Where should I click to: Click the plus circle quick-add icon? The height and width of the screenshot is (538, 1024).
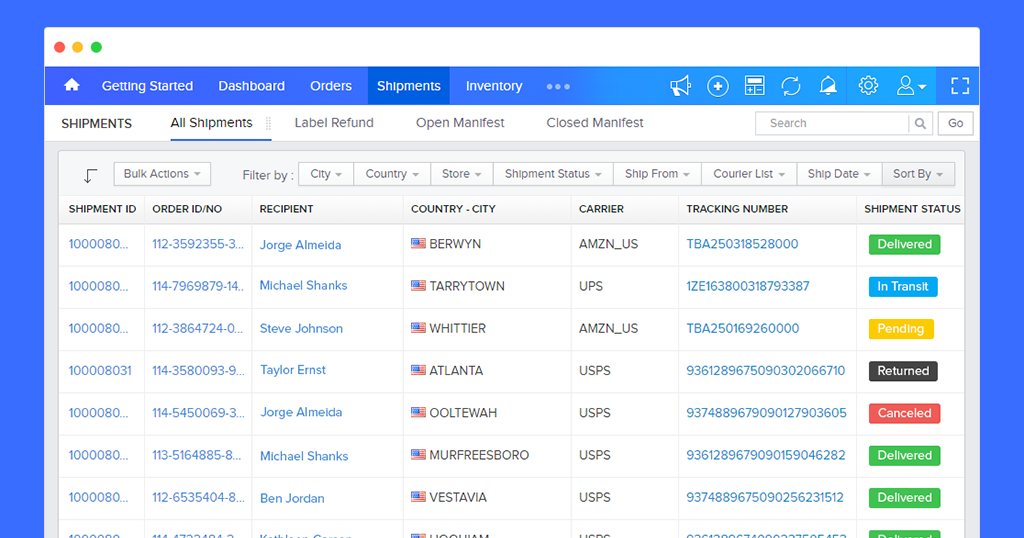[x=717, y=86]
